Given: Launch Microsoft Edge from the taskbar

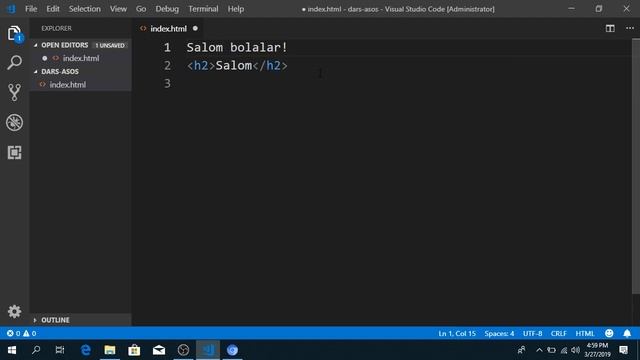Looking at the screenshot, I should 85,350.
